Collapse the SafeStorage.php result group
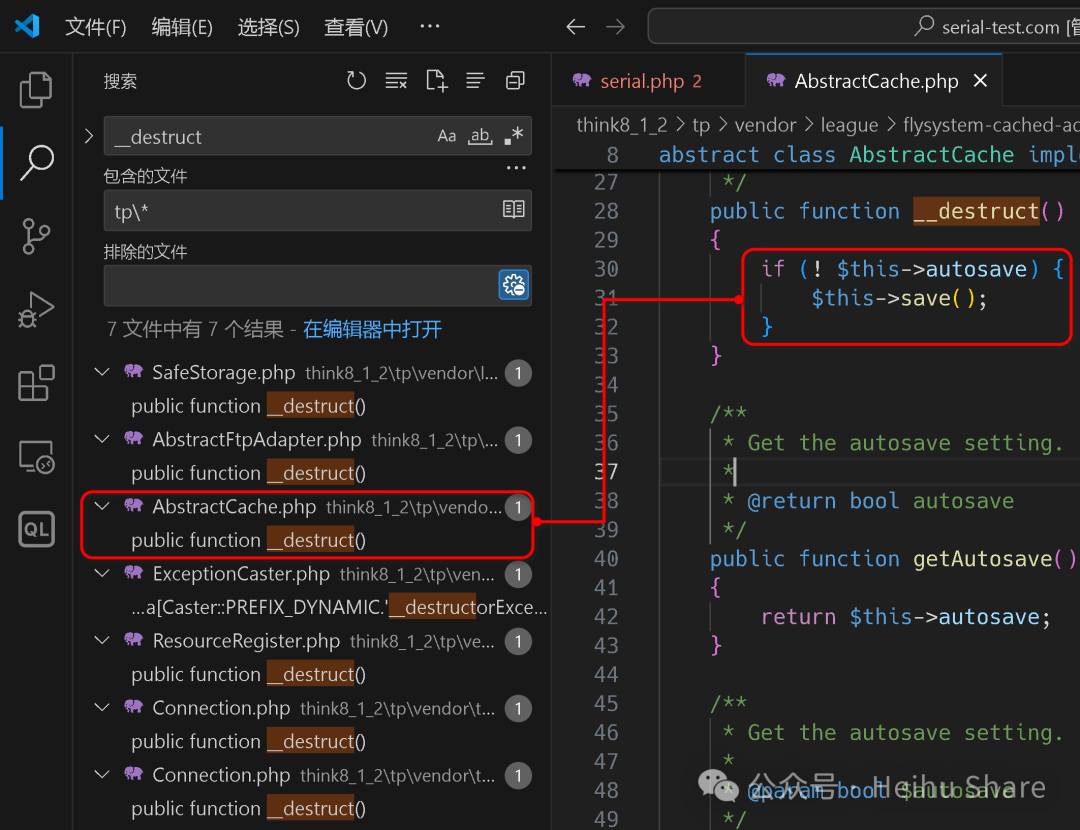The width and height of the screenshot is (1080, 830). pos(102,372)
